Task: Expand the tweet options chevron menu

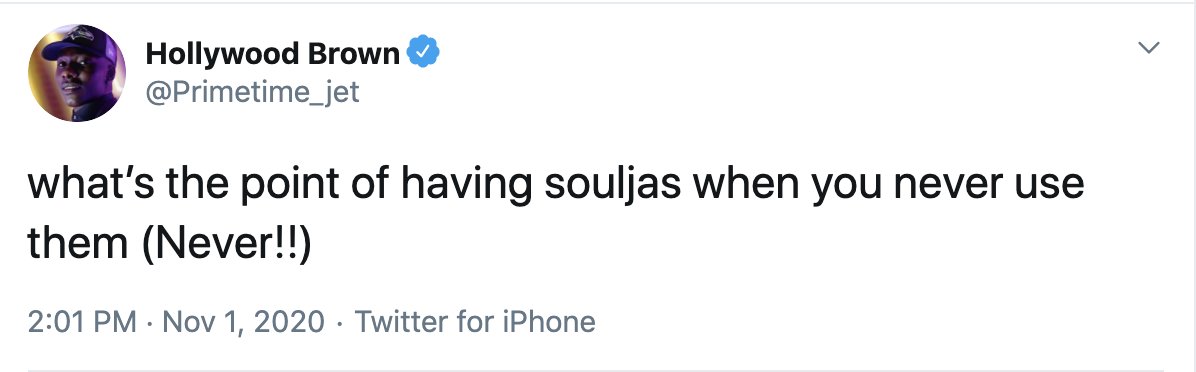Action: pos(1149,47)
